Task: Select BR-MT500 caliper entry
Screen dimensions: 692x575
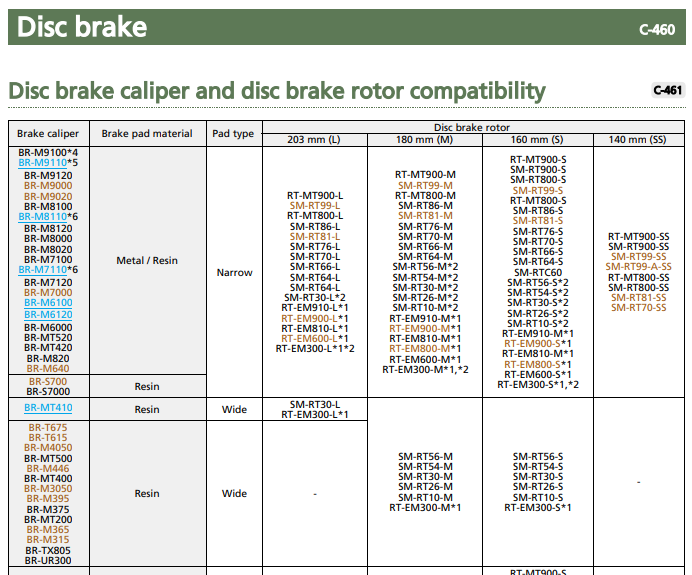Action: pyautogui.click(x=48, y=458)
